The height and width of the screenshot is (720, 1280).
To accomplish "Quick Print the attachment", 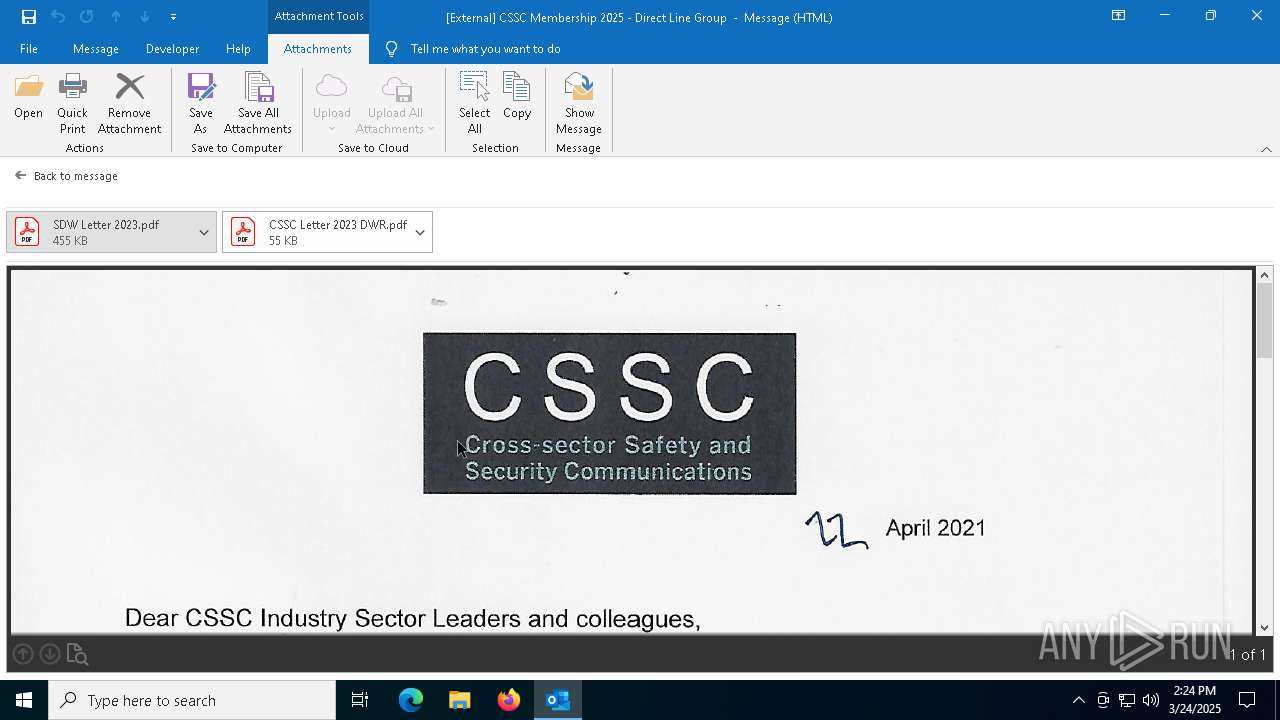I will point(72,104).
